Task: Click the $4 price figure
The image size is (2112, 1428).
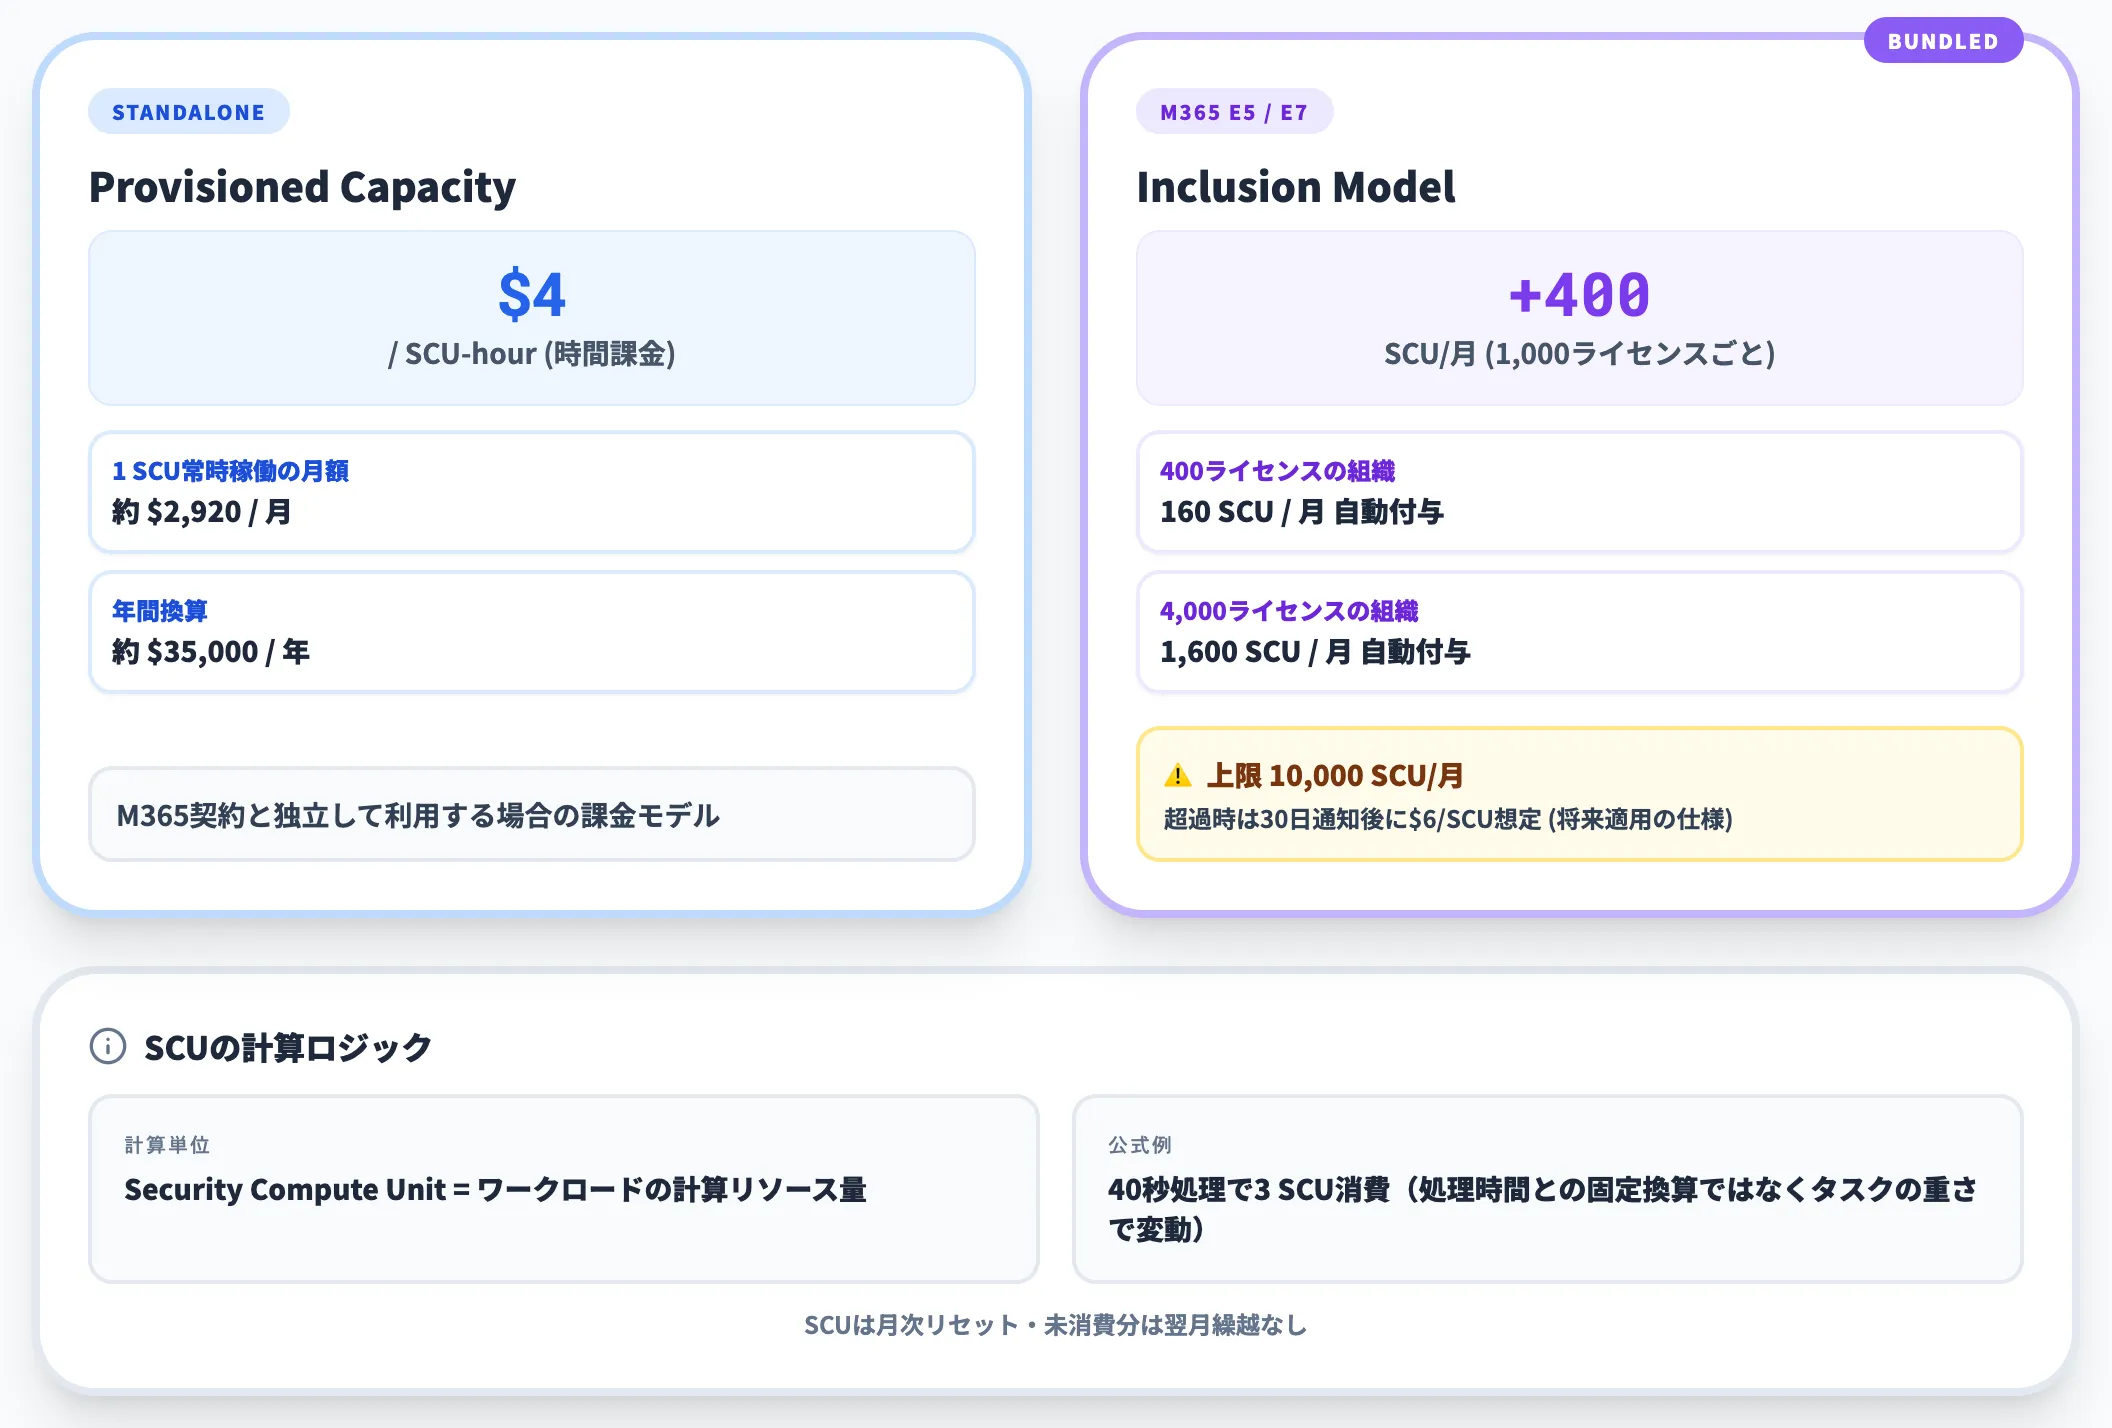Action: [x=532, y=294]
